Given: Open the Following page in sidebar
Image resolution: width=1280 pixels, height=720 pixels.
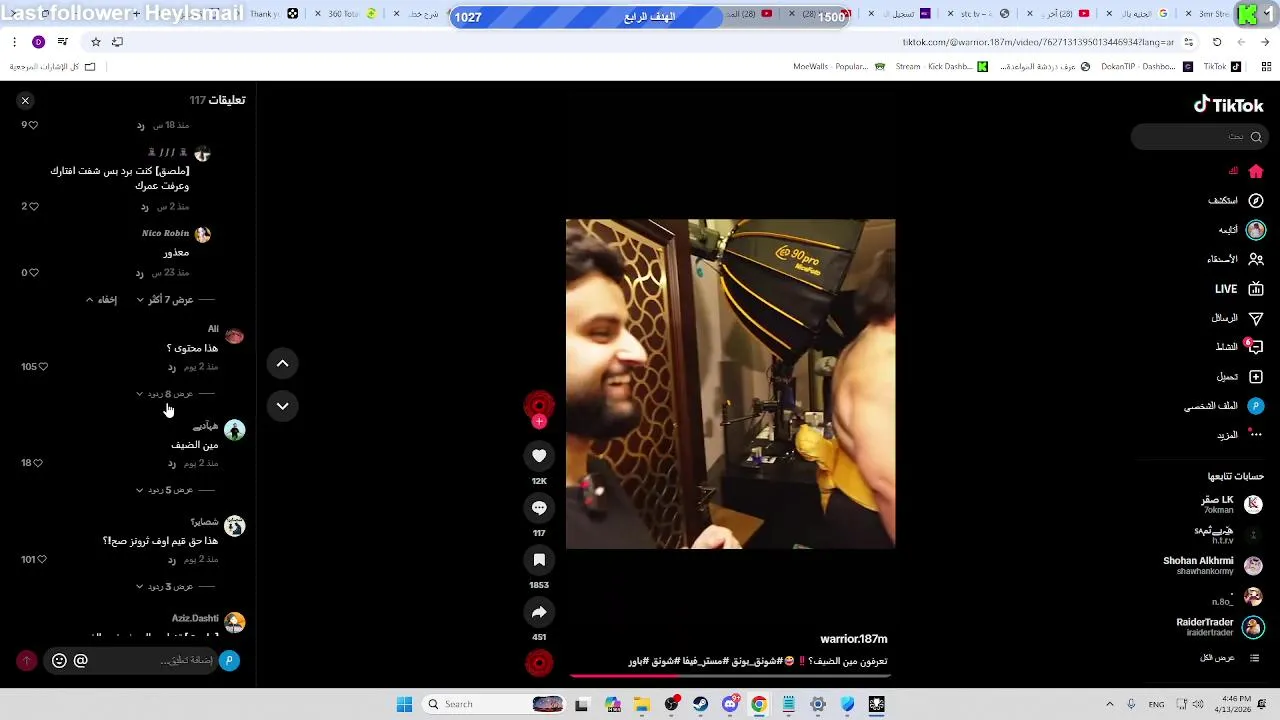Looking at the screenshot, I should [1241, 229].
